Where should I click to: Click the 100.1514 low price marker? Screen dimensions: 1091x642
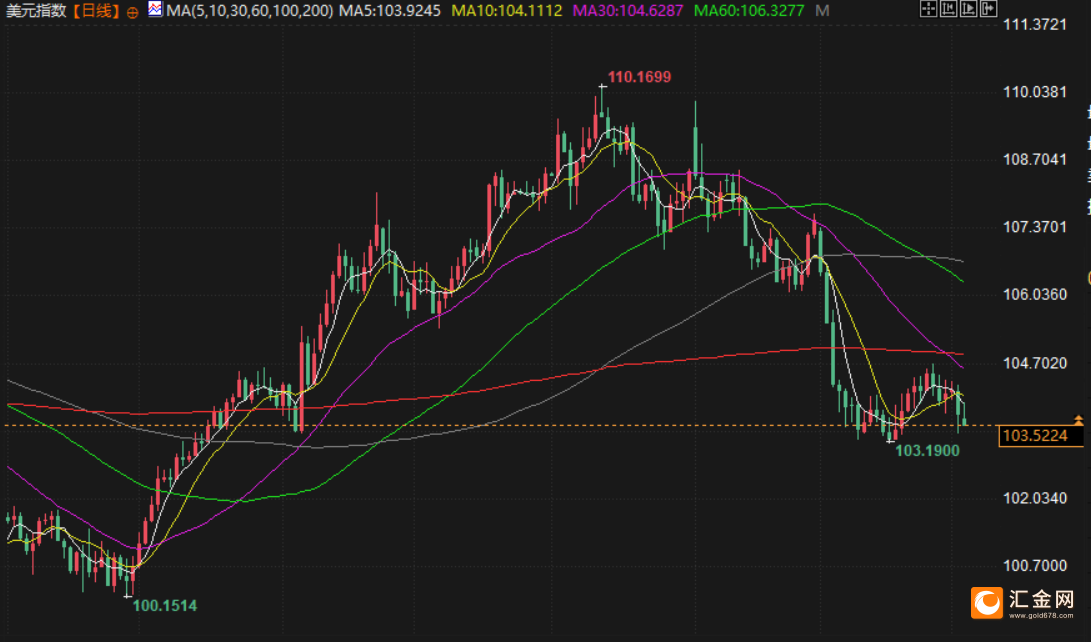click(165, 606)
